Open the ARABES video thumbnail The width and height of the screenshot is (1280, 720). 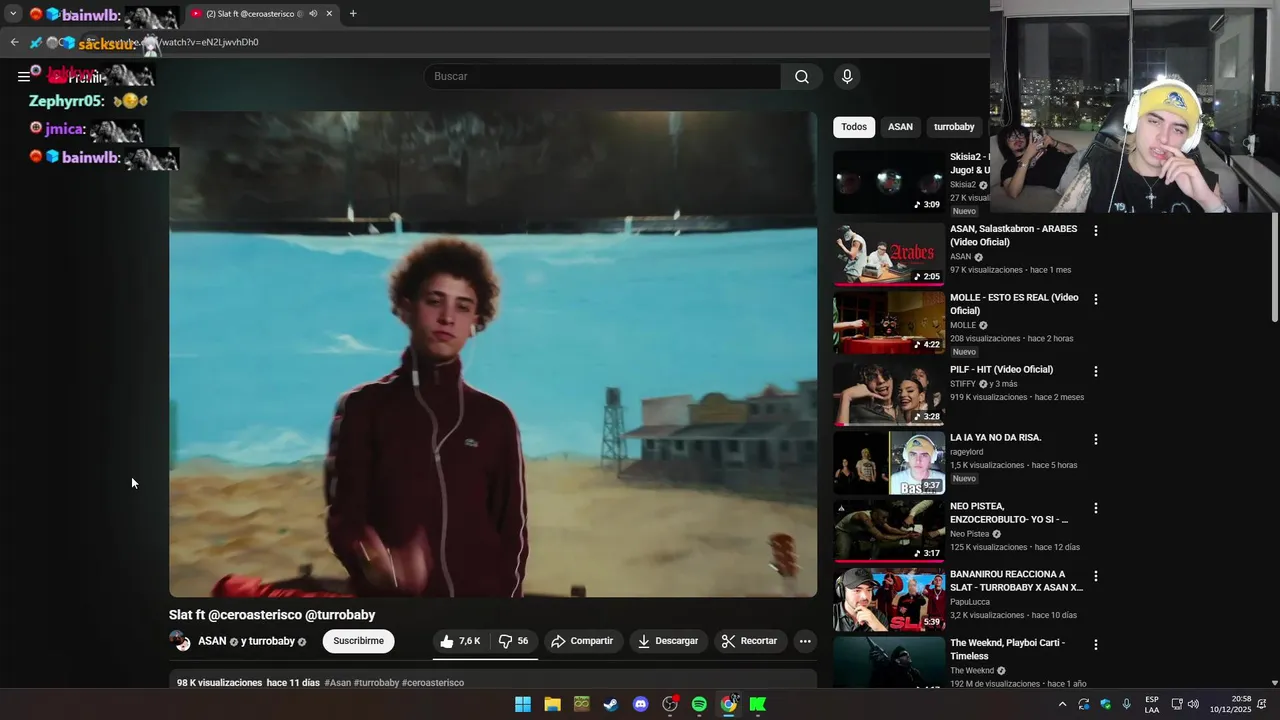[888, 254]
